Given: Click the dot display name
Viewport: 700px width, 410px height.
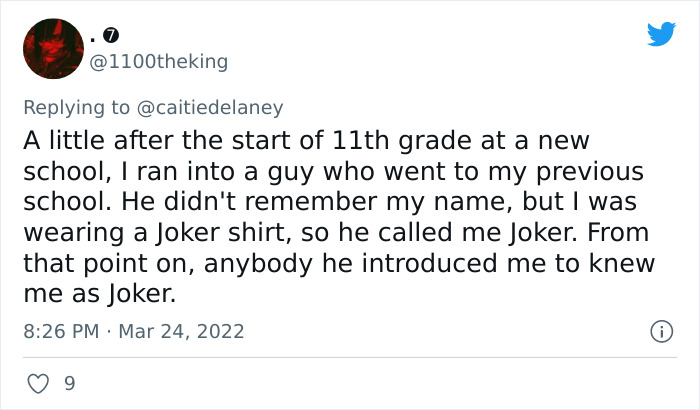Looking at the screenshot, I should pos(93,38).
